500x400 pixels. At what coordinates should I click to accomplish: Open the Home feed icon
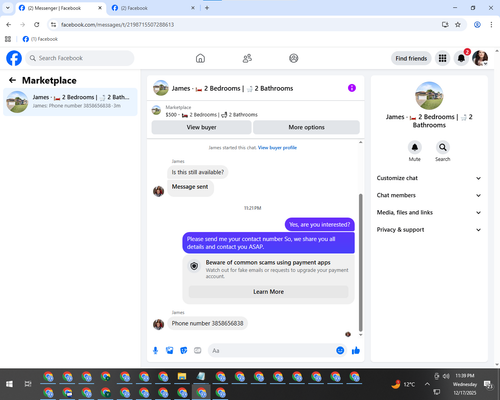pos(200,58)
